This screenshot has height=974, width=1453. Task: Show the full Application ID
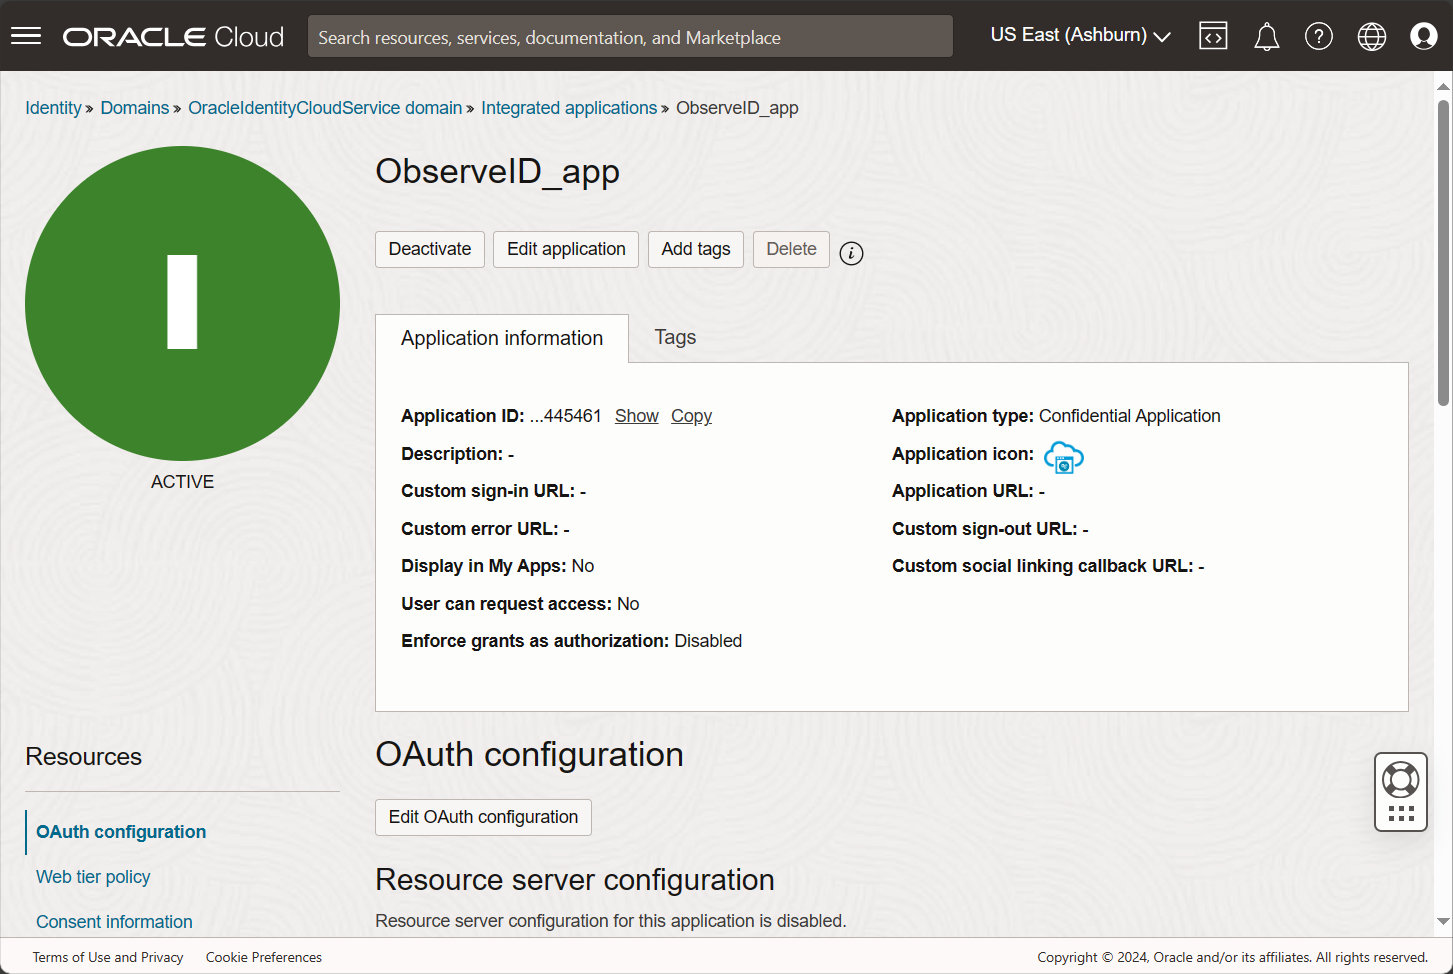coord(636,416)
